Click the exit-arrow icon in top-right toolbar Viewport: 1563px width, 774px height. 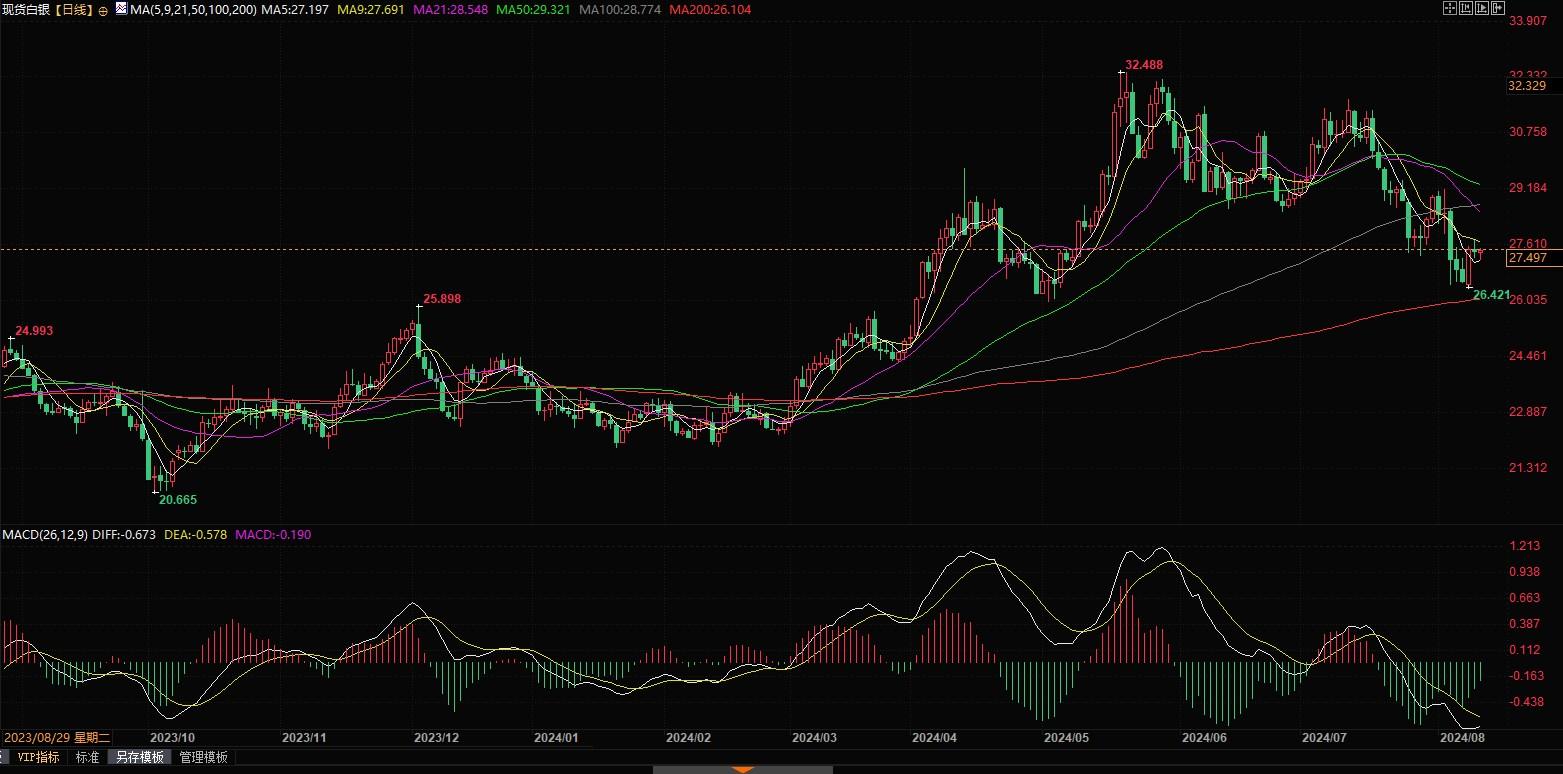tap(1498, 8)
